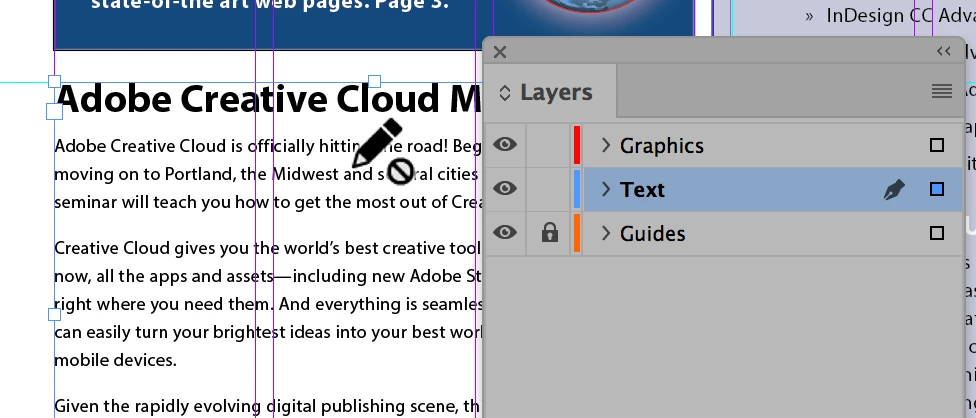Click the text "InDesign CC Adva" at right
The height and width of the screenshot is (418, 976).
click(x=901, y=16)
